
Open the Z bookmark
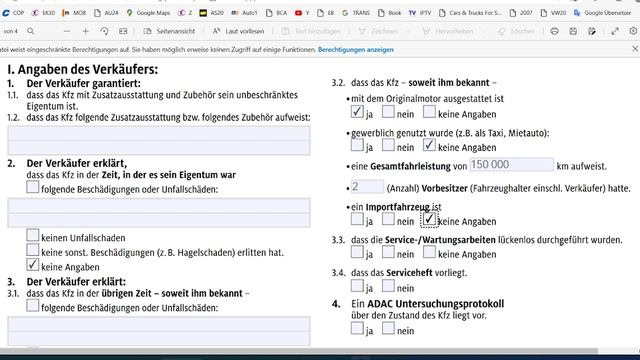tap(185, 13)
